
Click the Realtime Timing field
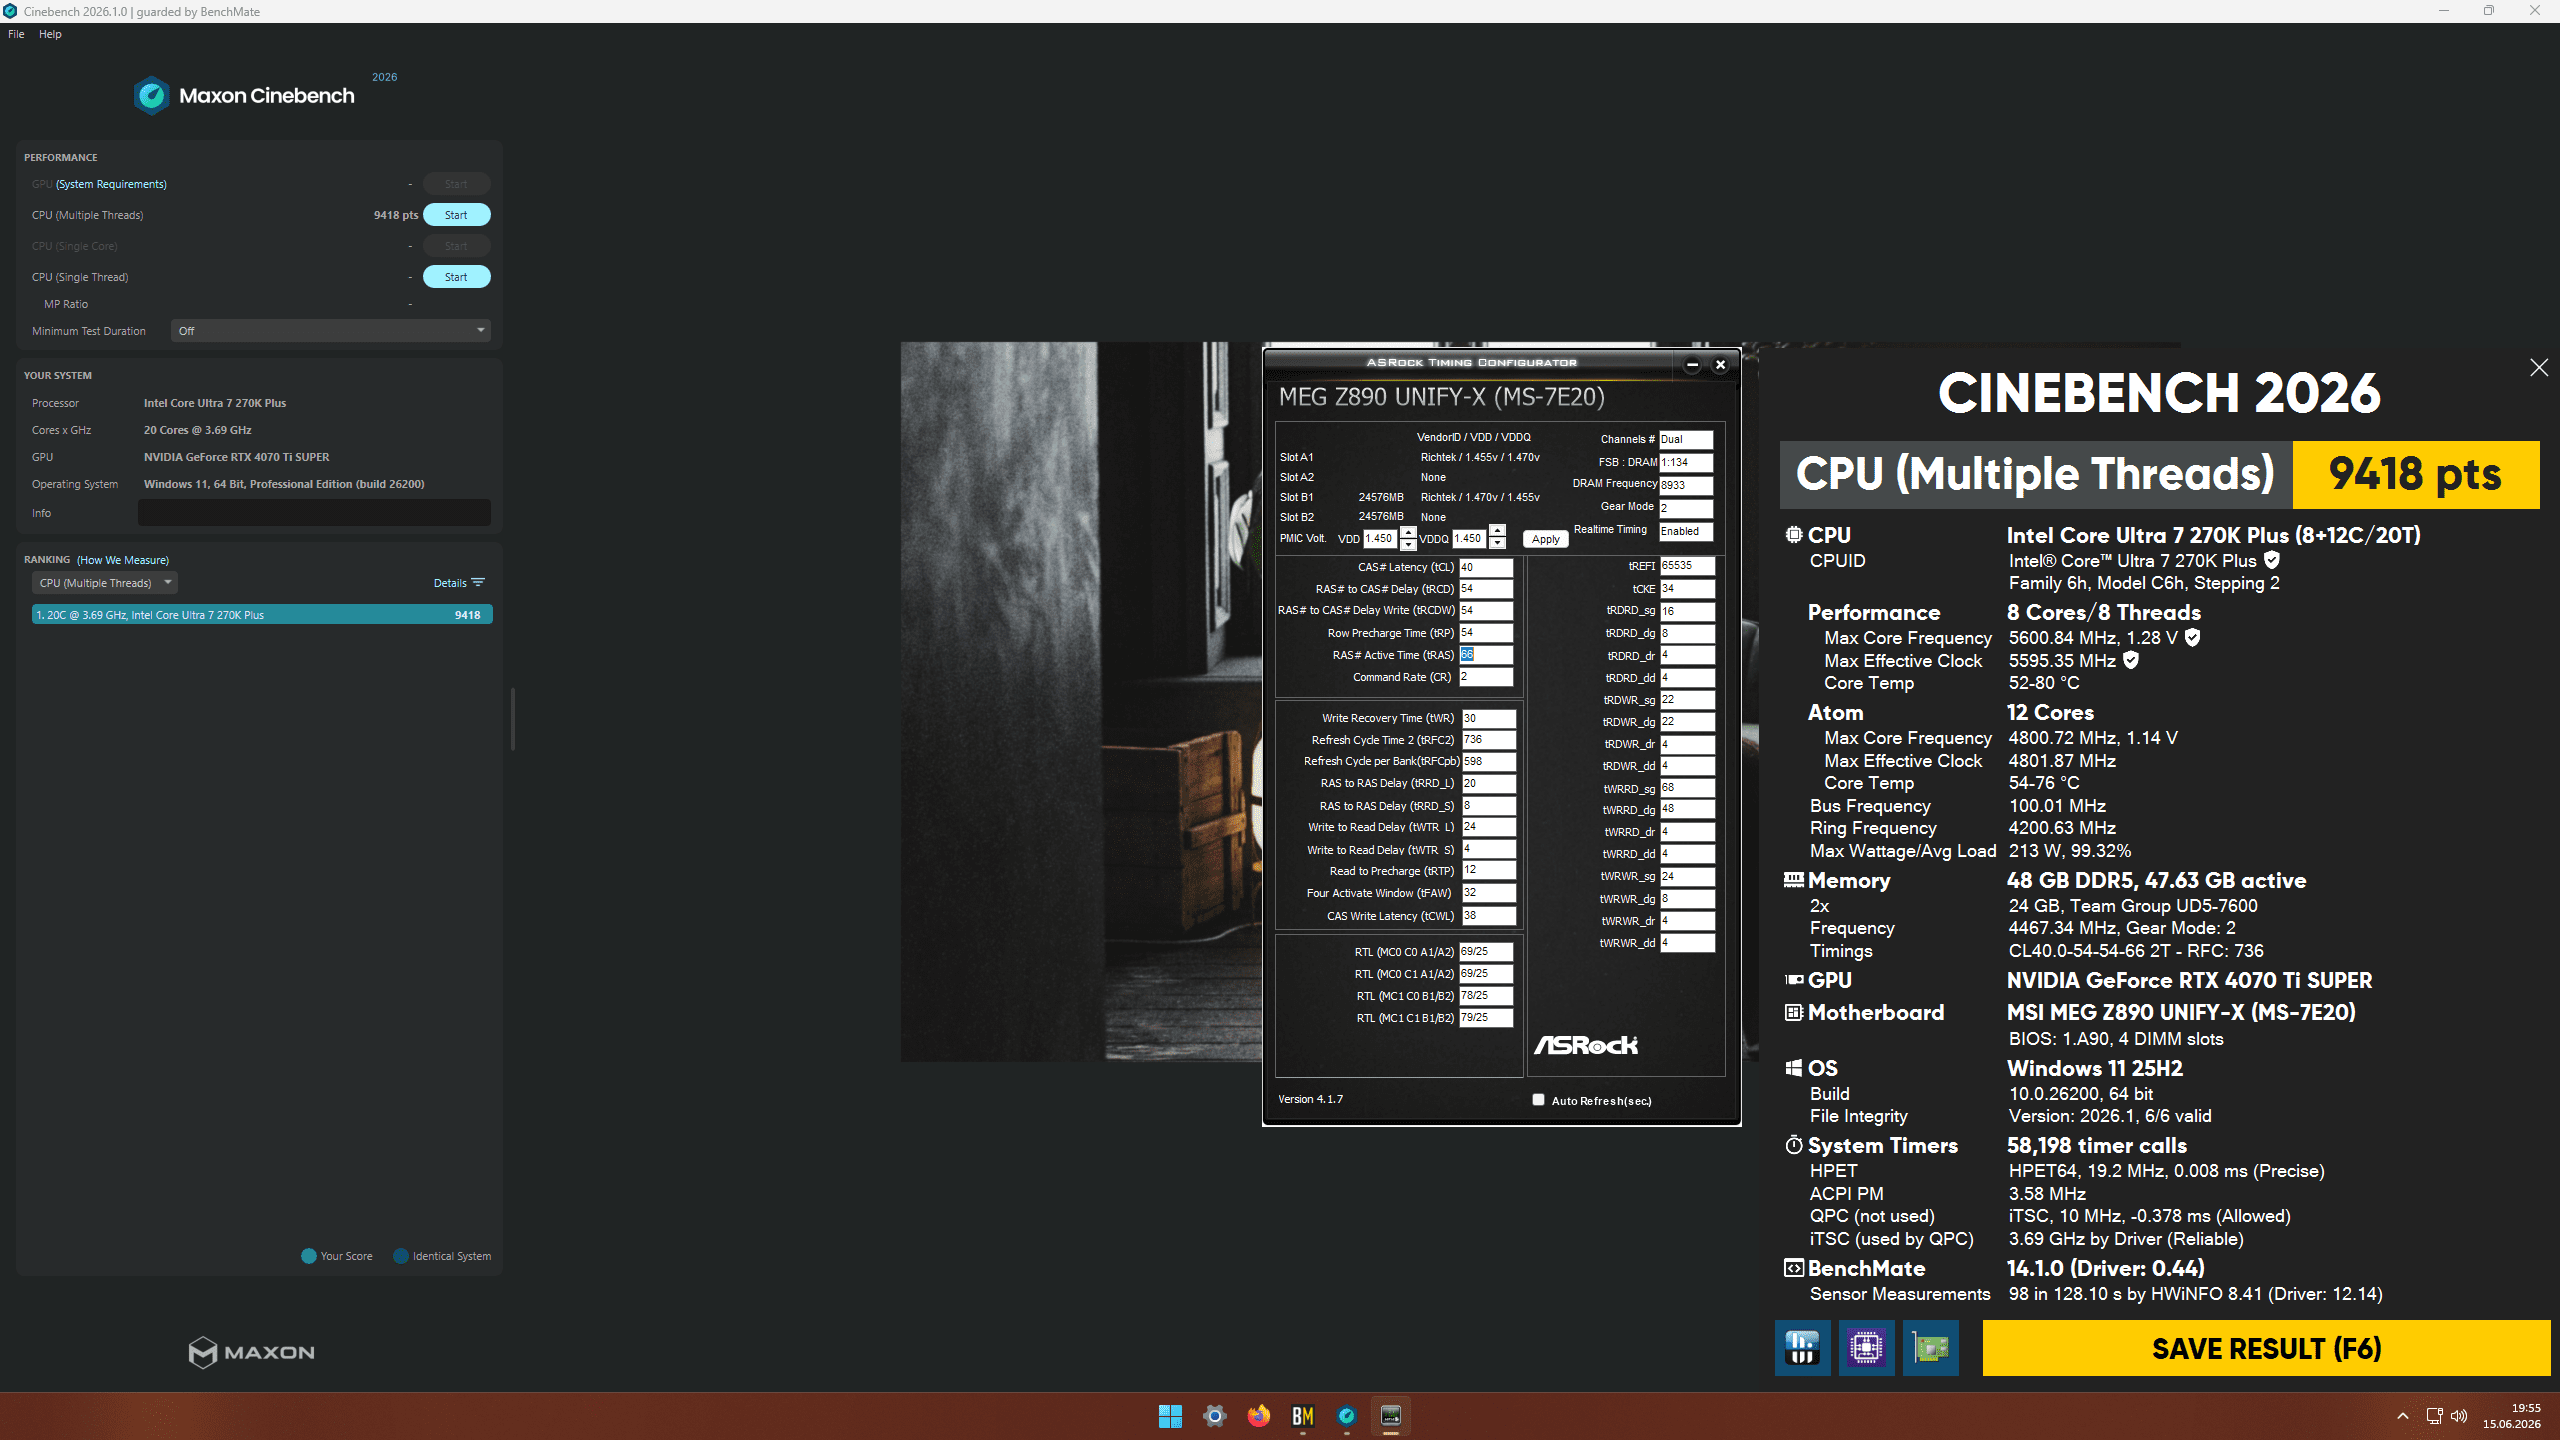pyautogui.click(x=1686, y=531)
